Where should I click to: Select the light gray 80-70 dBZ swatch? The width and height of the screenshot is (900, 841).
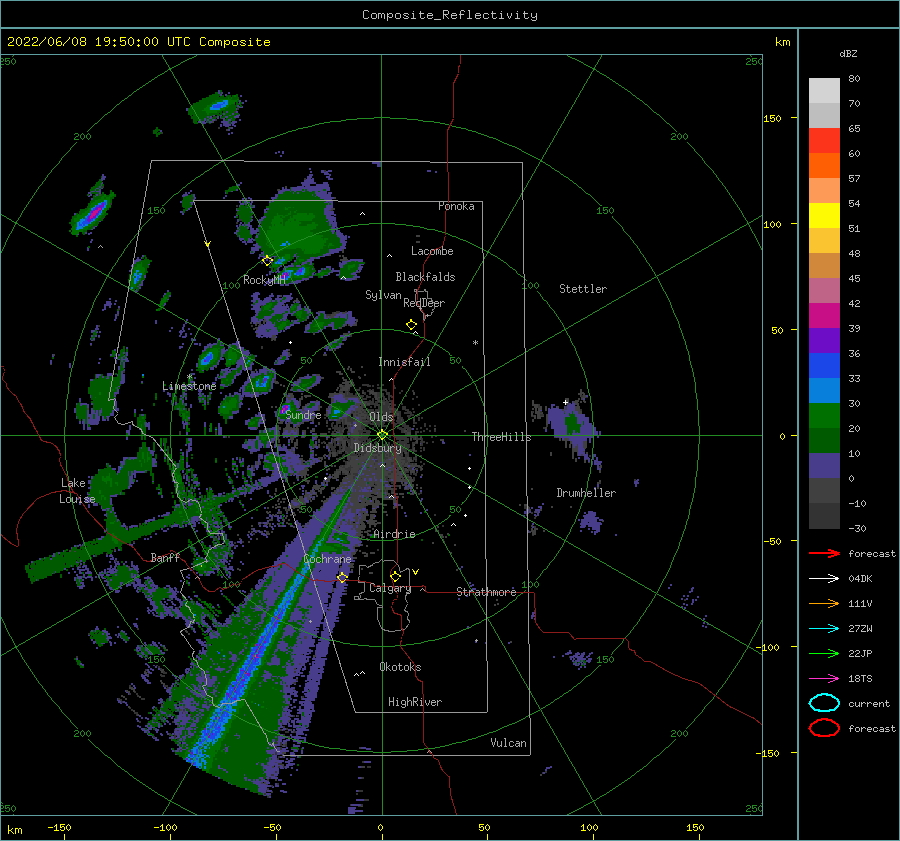pyautogui.click(x=824, y=91)
